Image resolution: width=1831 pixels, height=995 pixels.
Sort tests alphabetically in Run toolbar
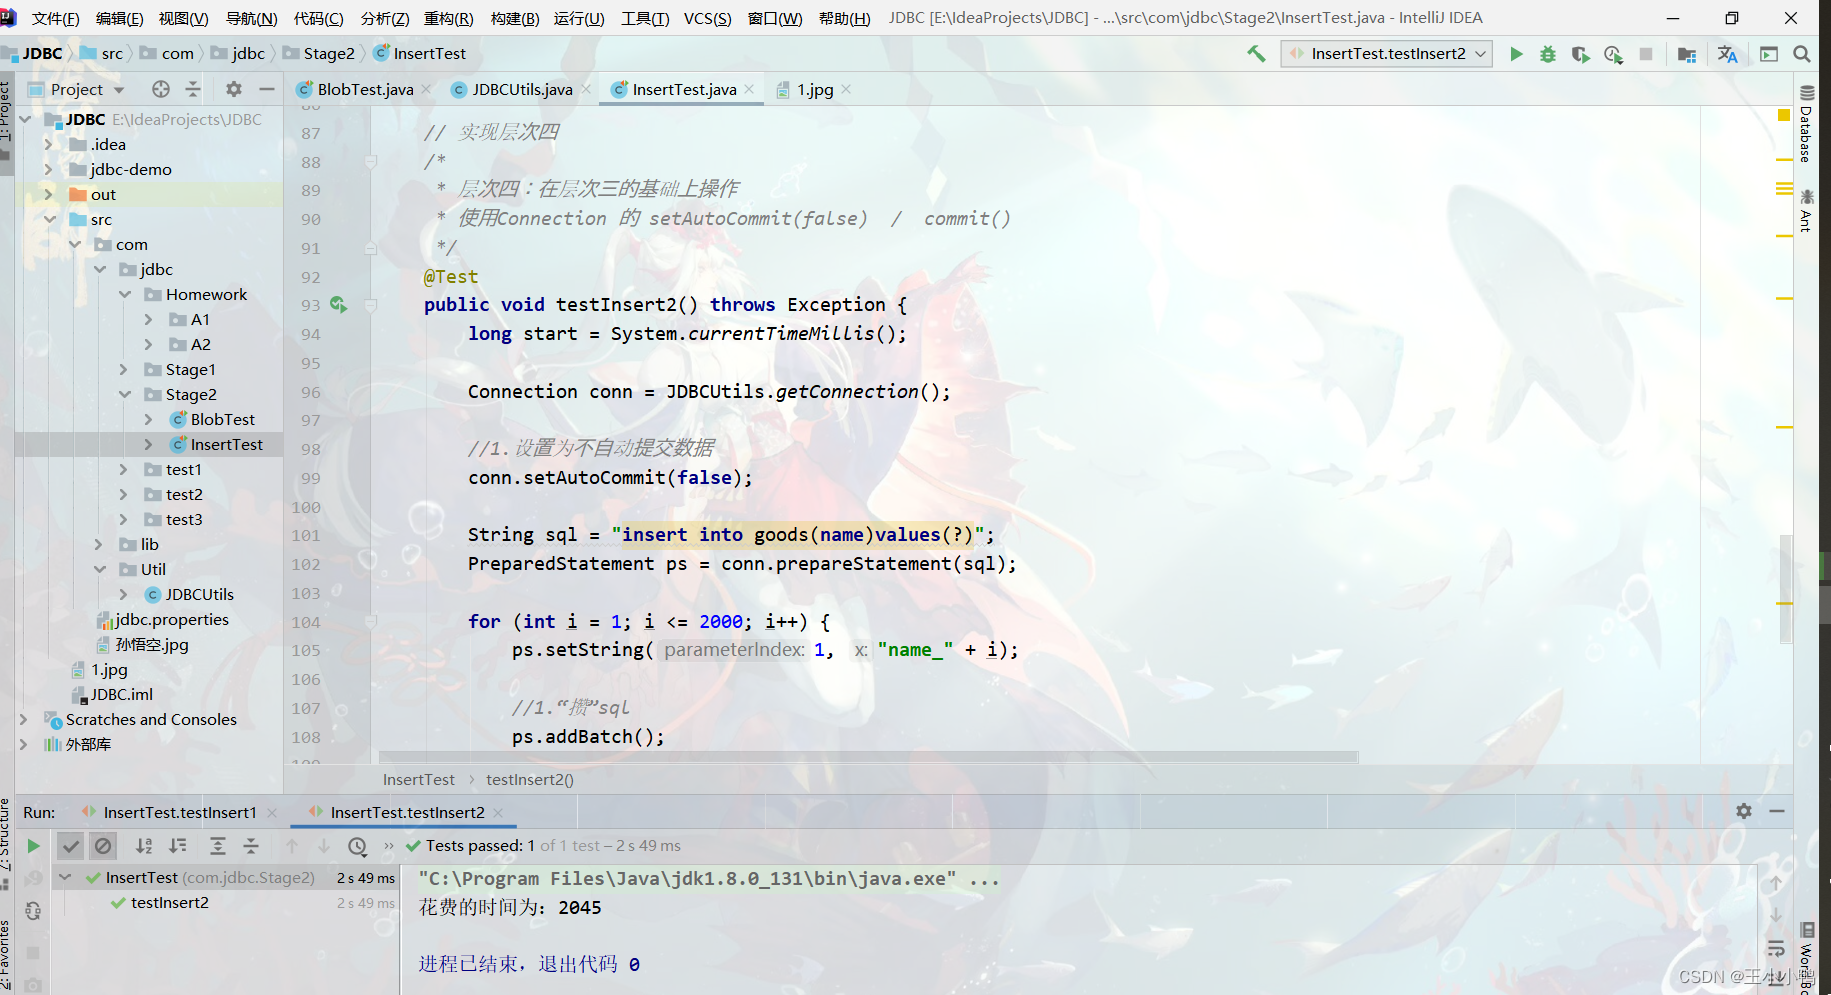point(144,846)
